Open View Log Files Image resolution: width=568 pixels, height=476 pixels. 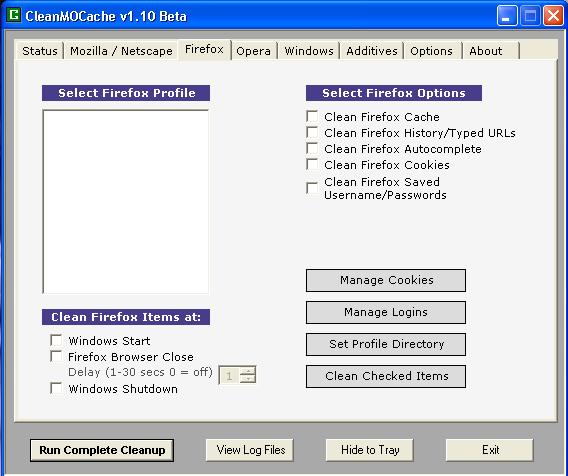tap(250, 450)
